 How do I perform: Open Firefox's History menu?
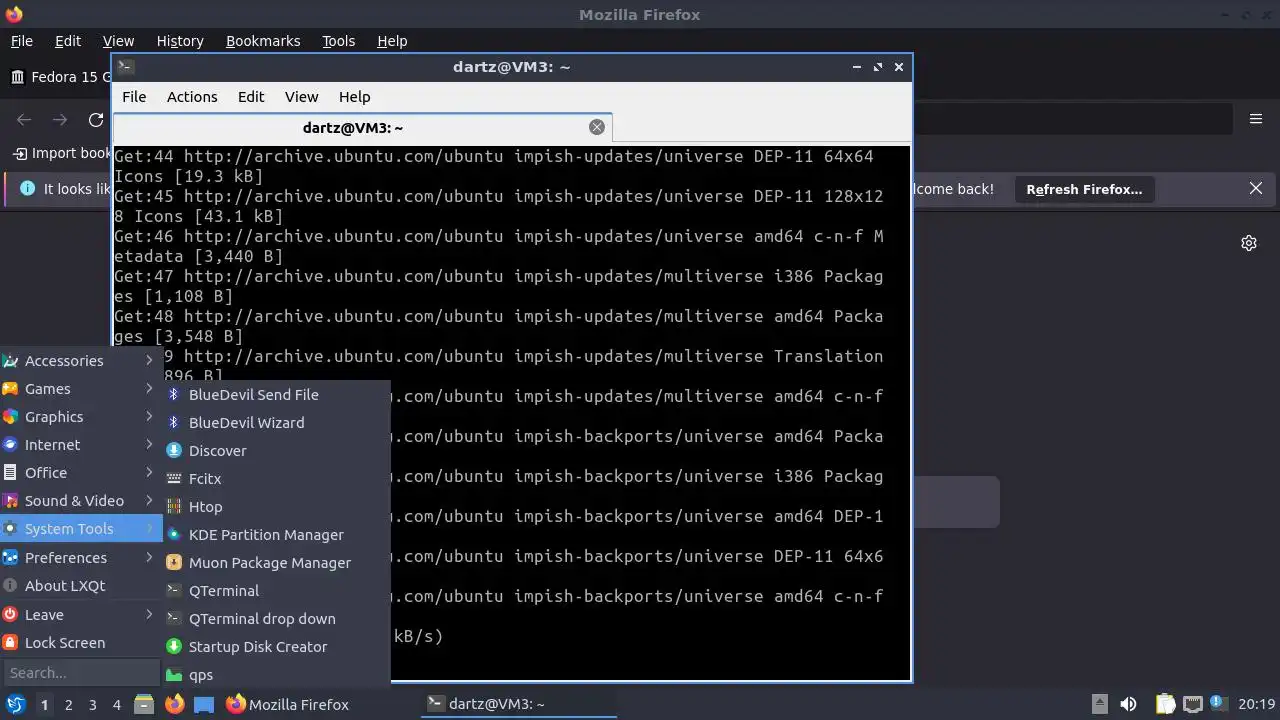tap(180, 41)
